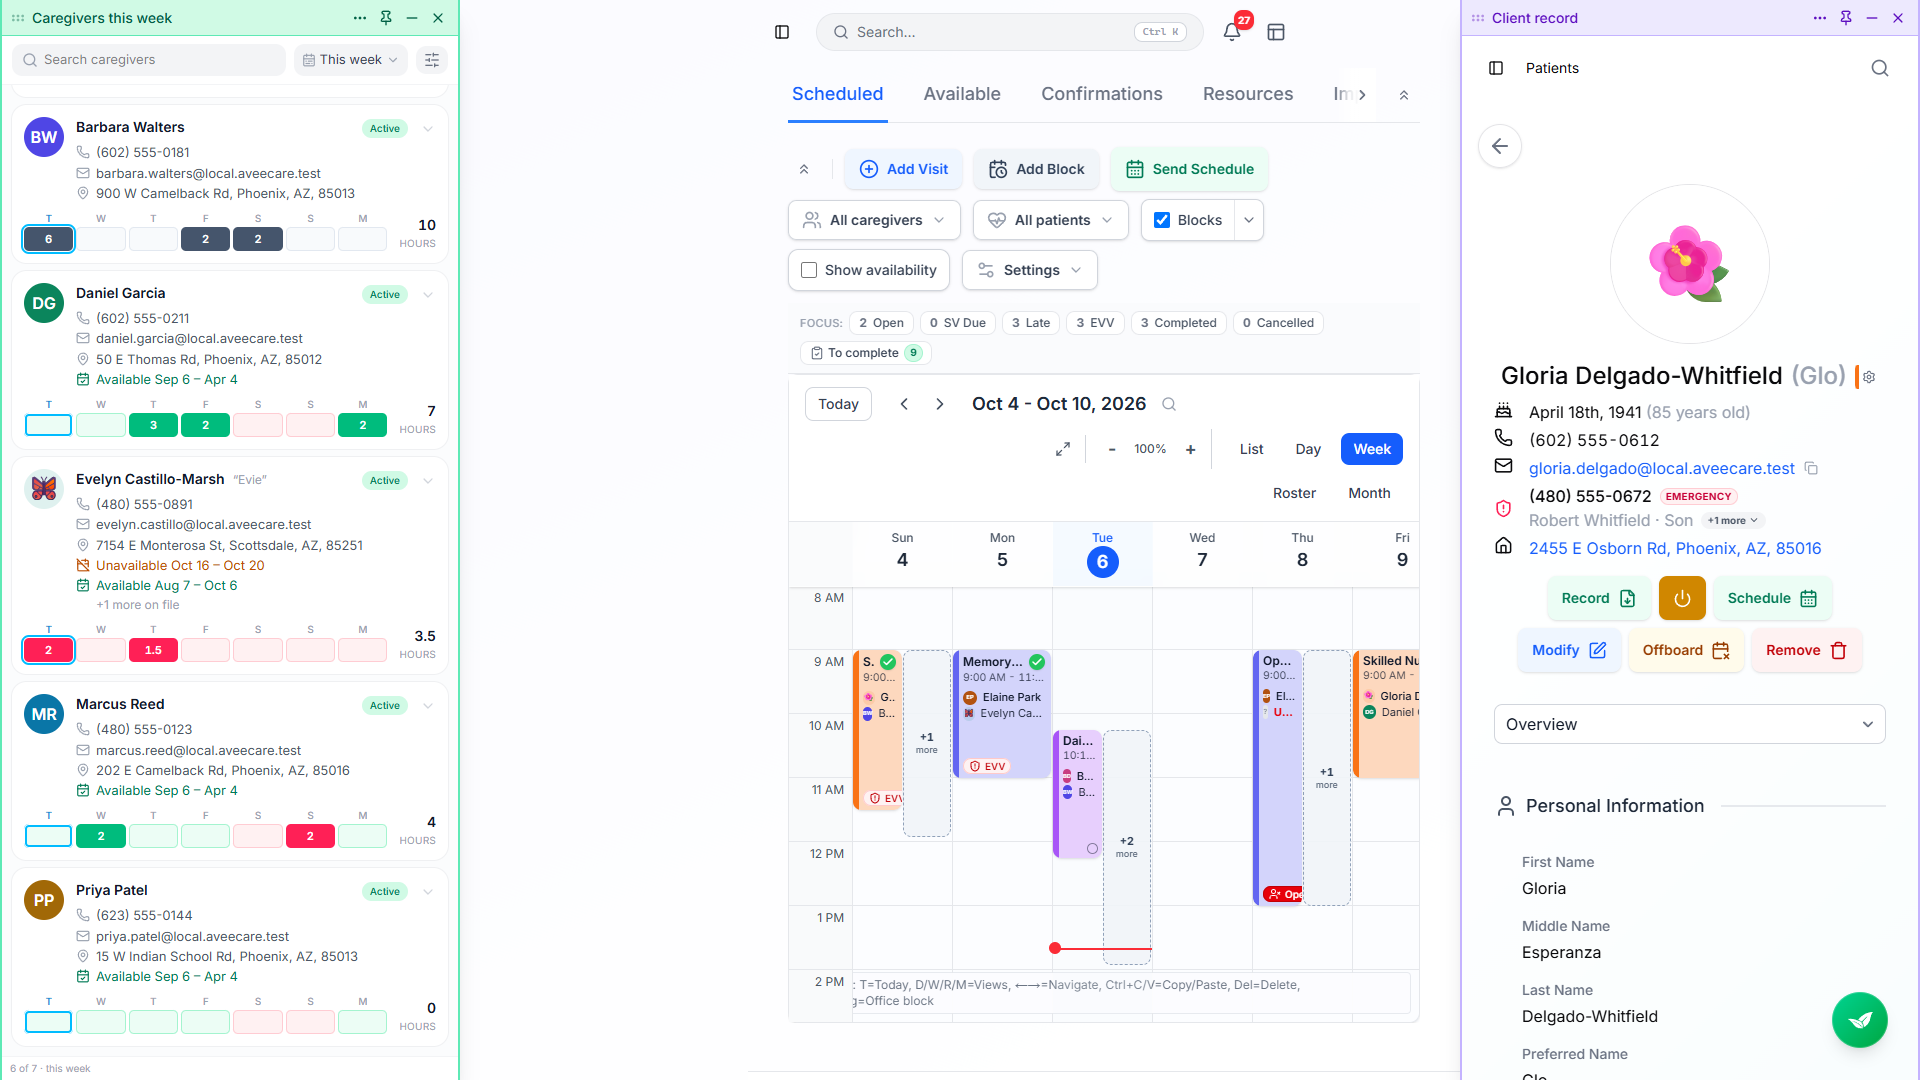Open the This week range dropdown

pos(351,60)
